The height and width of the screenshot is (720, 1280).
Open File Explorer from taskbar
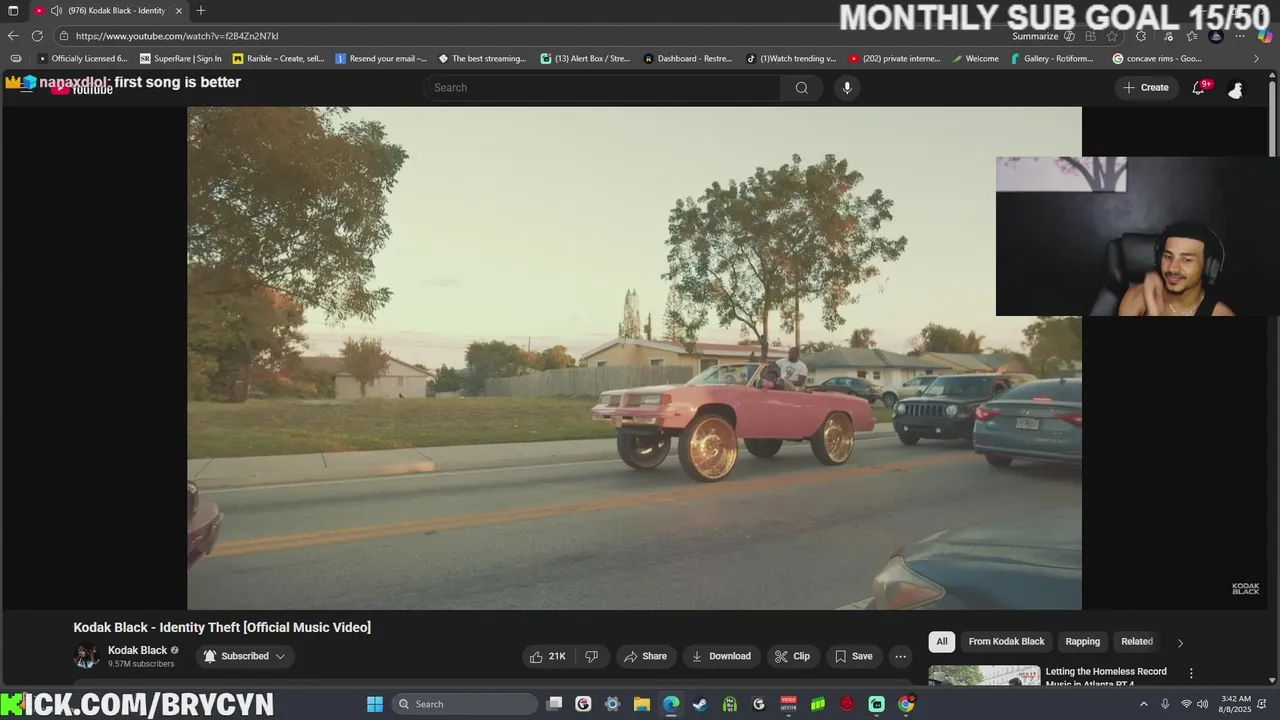642,704
